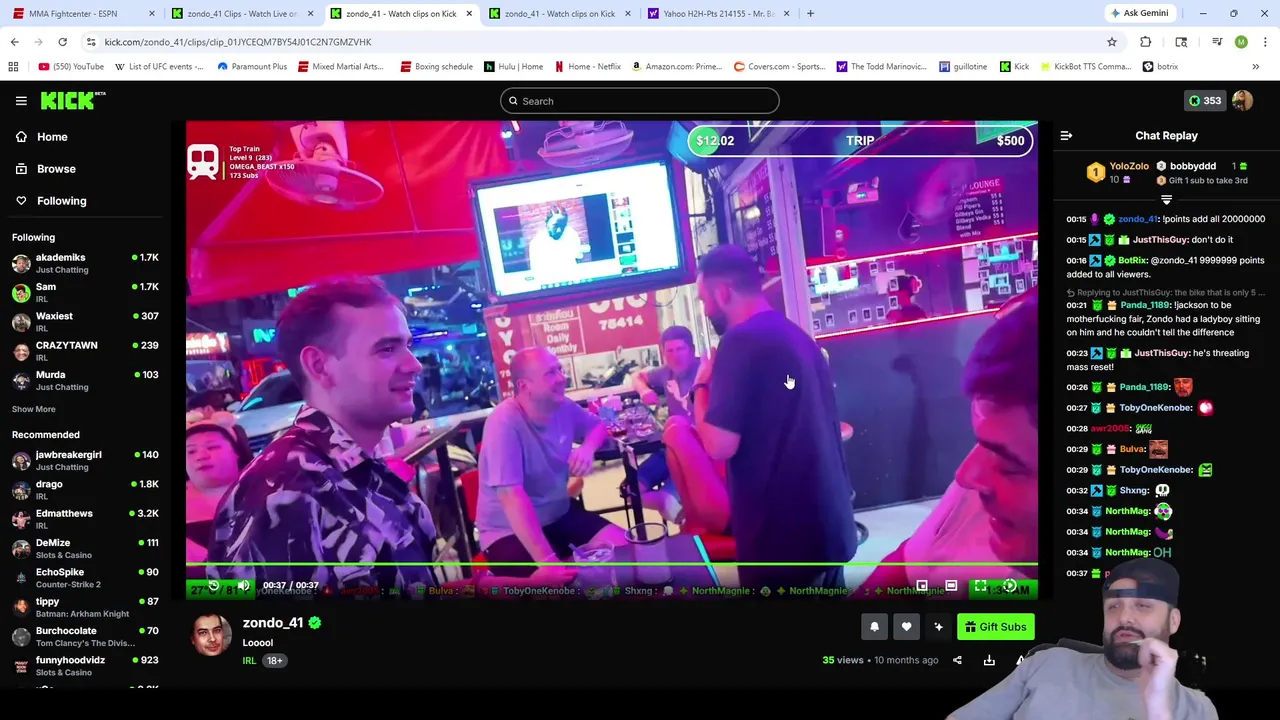Open the CRAZYTAWN channel
Viewport: 1280px width, 720px height.
[84, 350]
